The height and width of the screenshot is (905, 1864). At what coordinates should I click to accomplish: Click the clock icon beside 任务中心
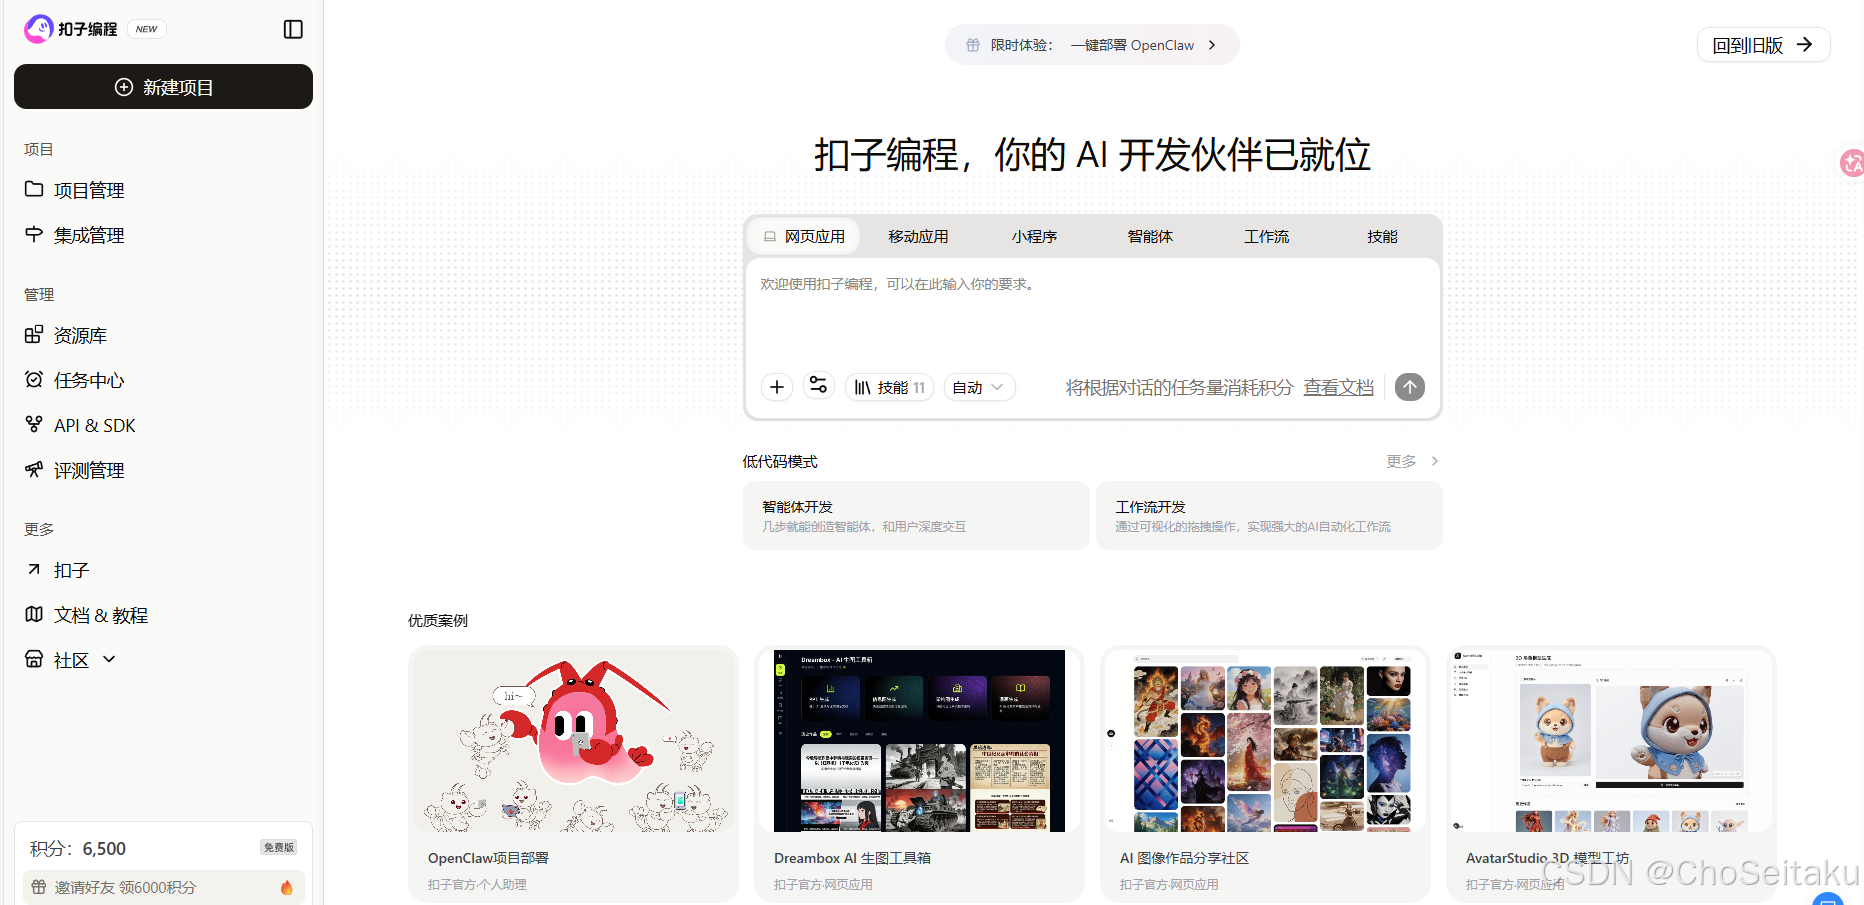34,379
